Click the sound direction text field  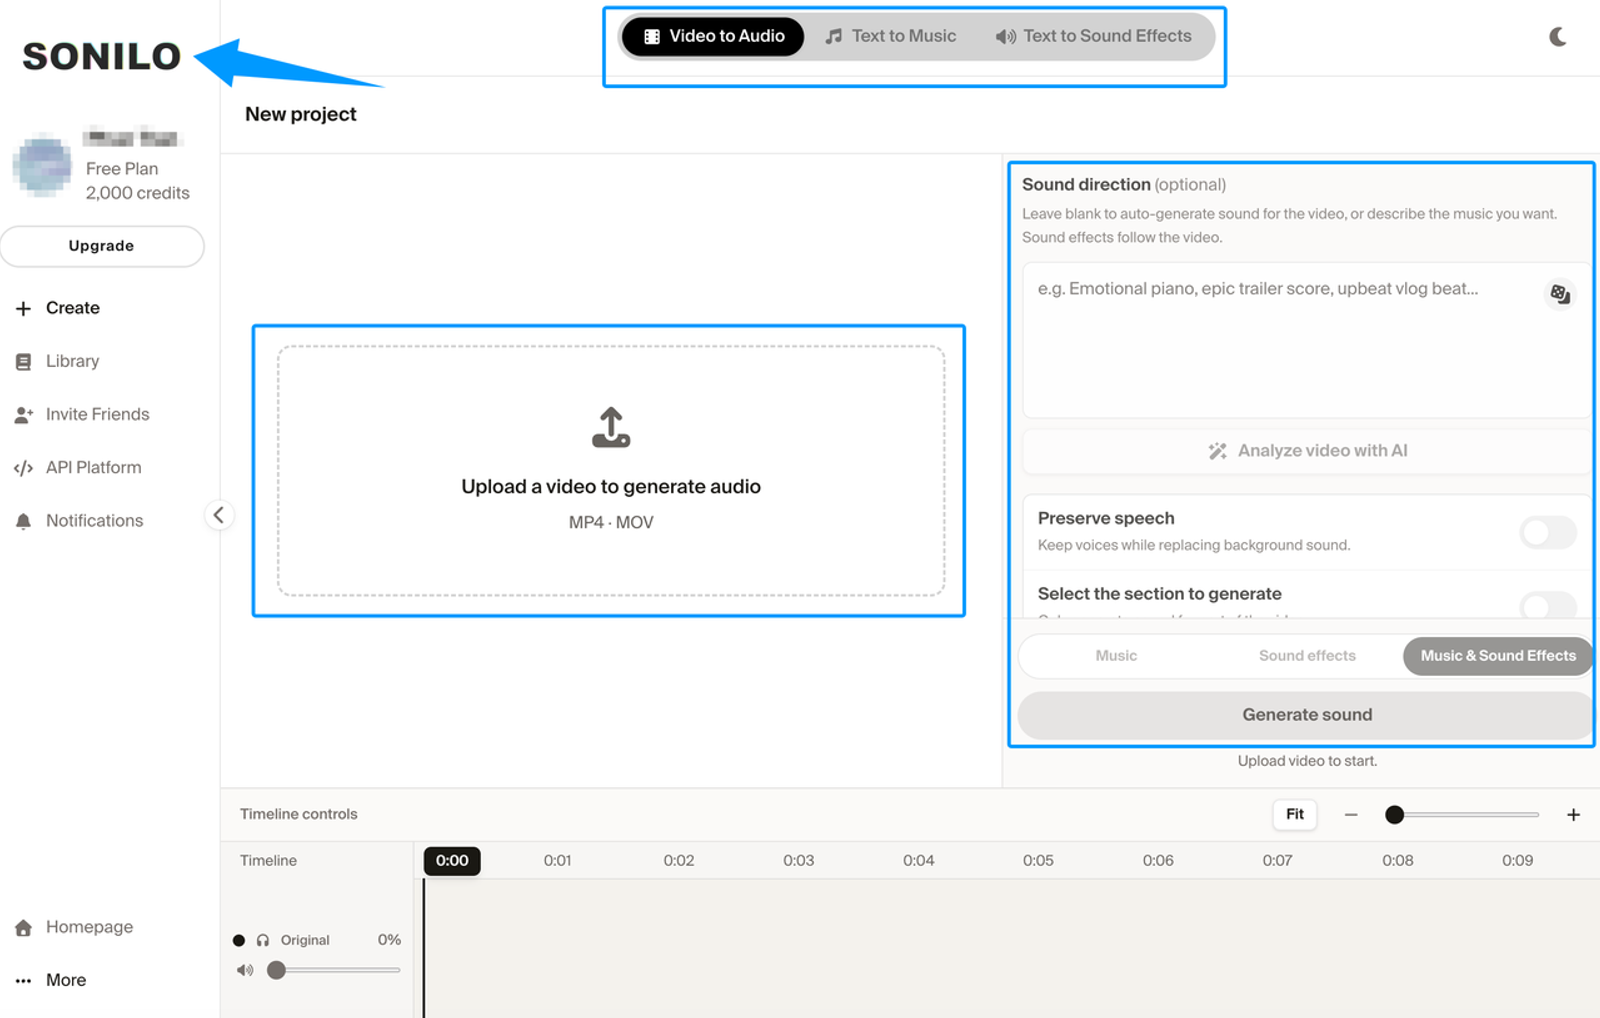click(1306, 340)
